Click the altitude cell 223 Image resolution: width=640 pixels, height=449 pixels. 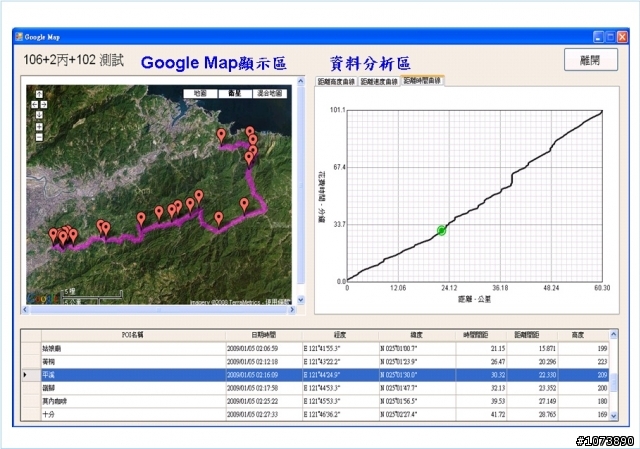(x=583, y=362)
